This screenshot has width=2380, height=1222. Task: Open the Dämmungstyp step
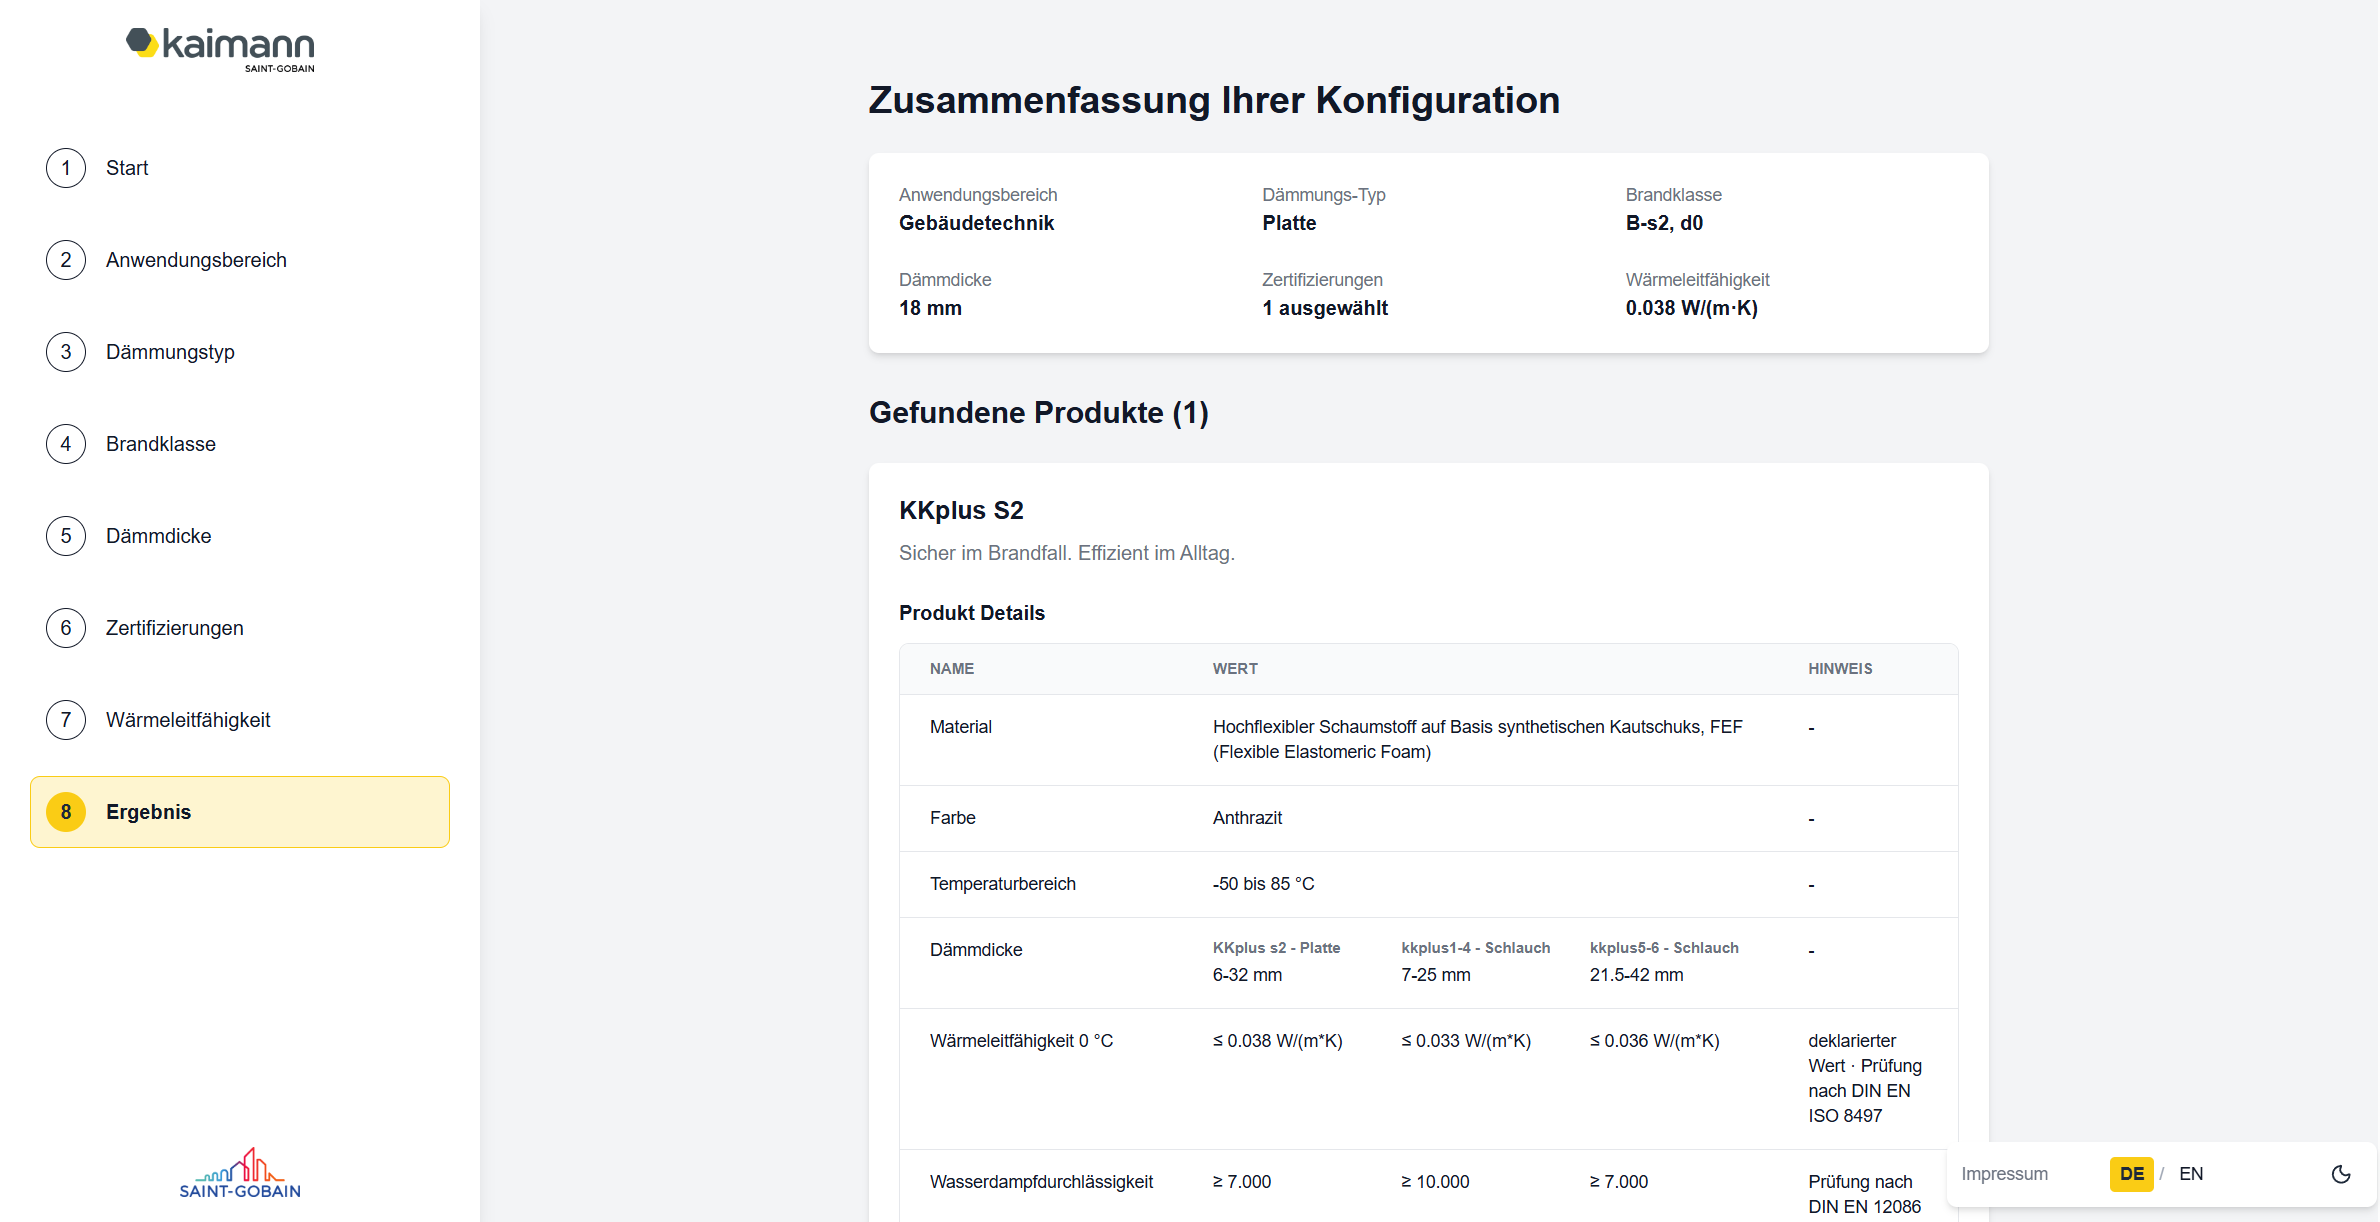[x=240, y=352]
